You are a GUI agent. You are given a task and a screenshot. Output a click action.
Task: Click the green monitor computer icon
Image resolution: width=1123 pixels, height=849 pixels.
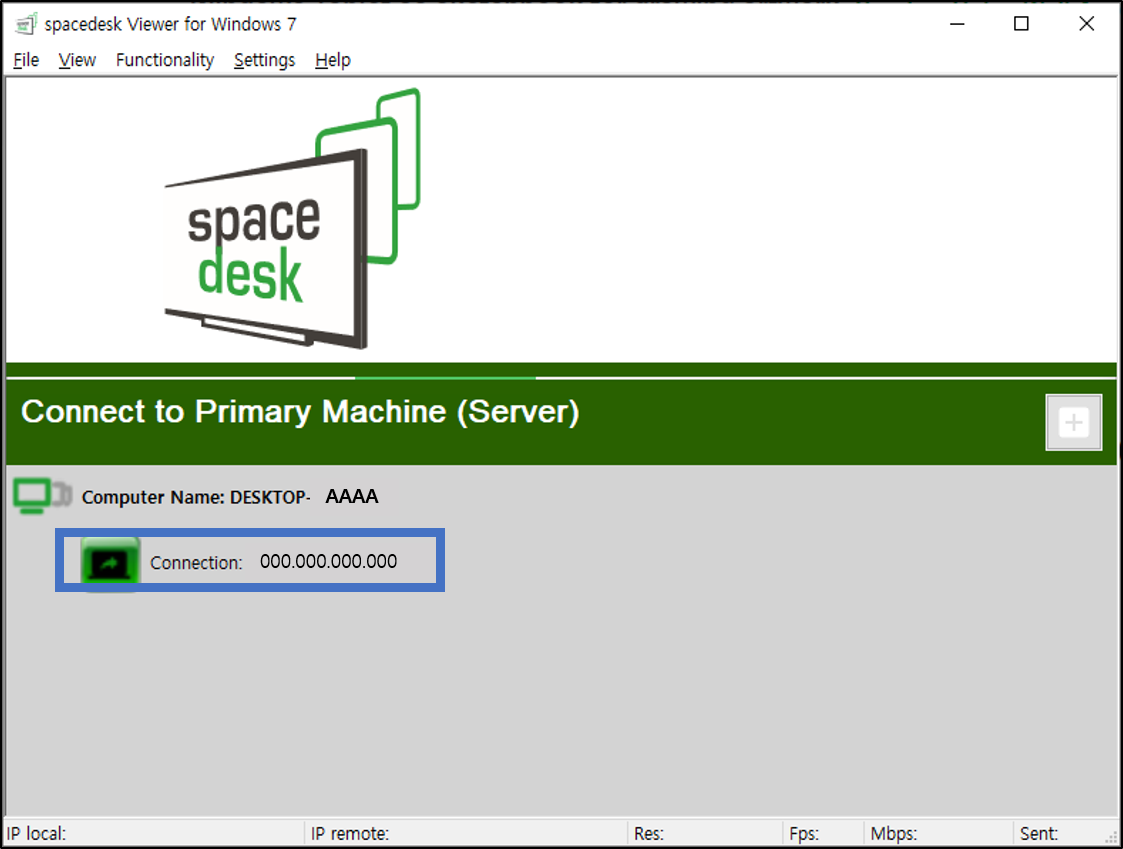click(42, 496)
